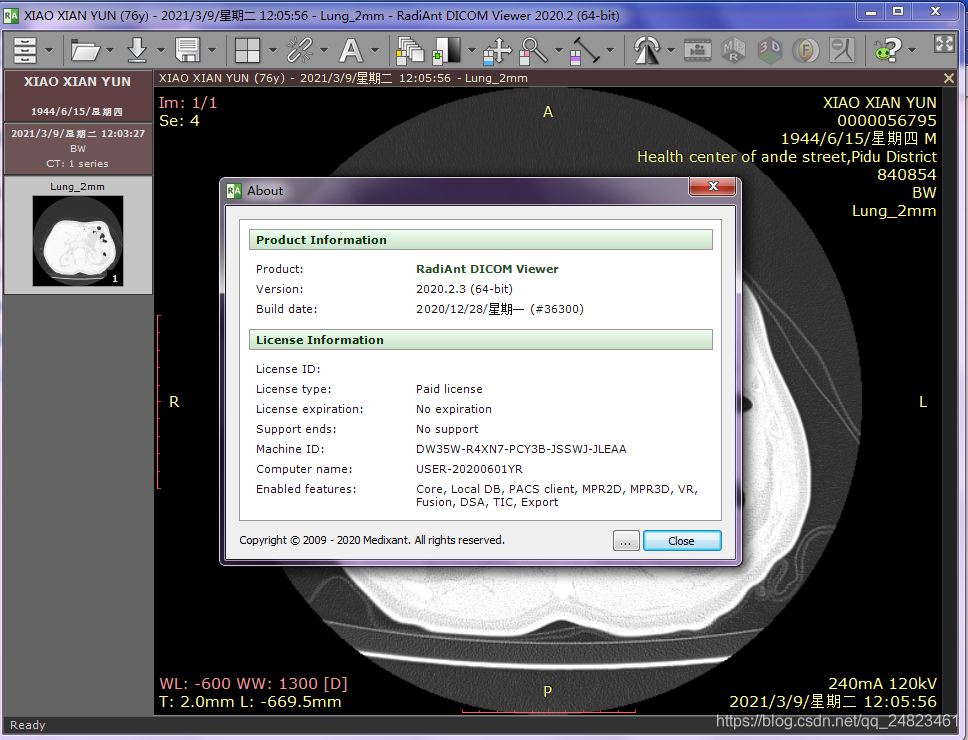This screenshot has width=968, height=740.
Task: Click computer name USER-20200601YR
Action: pyautogui.click(x=469, y=469)
